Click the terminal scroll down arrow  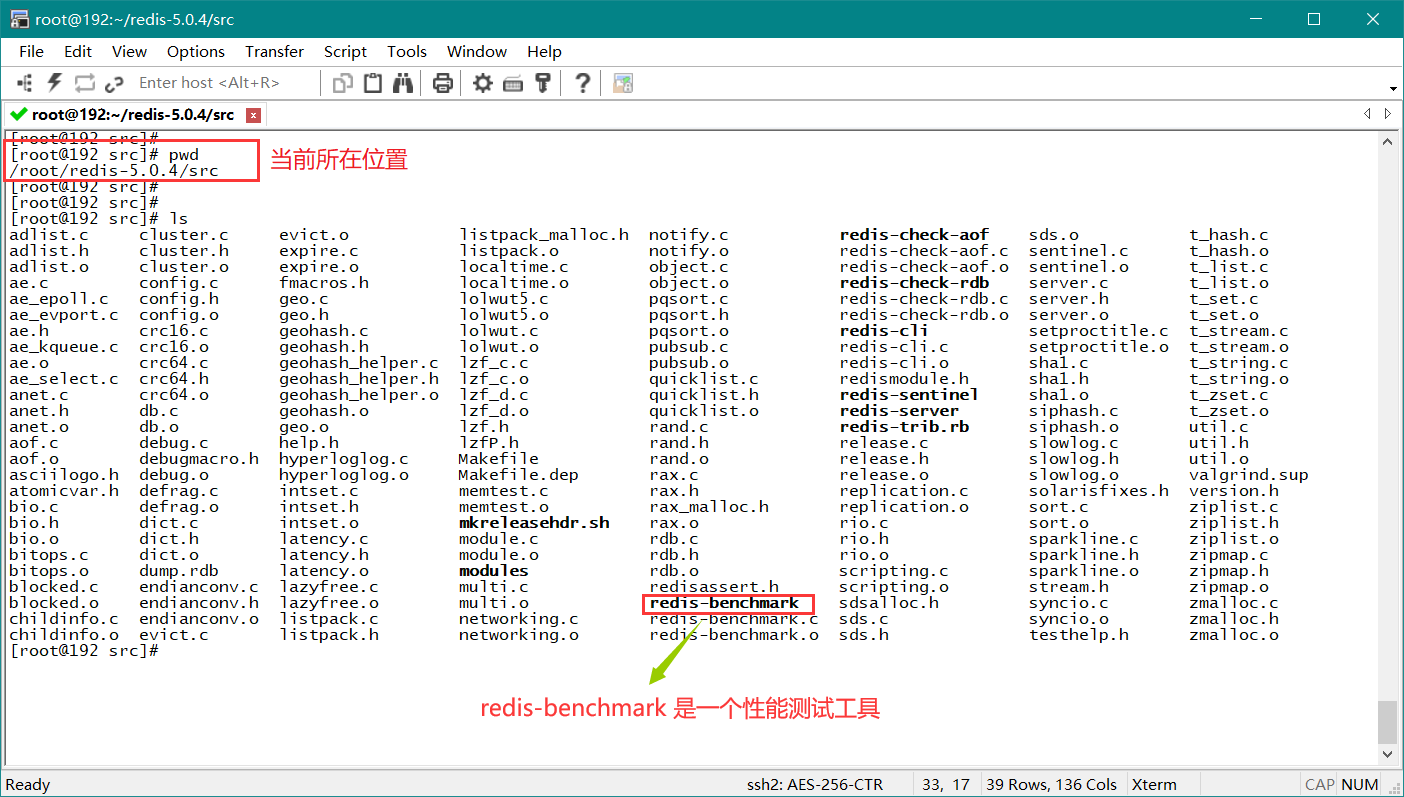tap(1386, 754)
